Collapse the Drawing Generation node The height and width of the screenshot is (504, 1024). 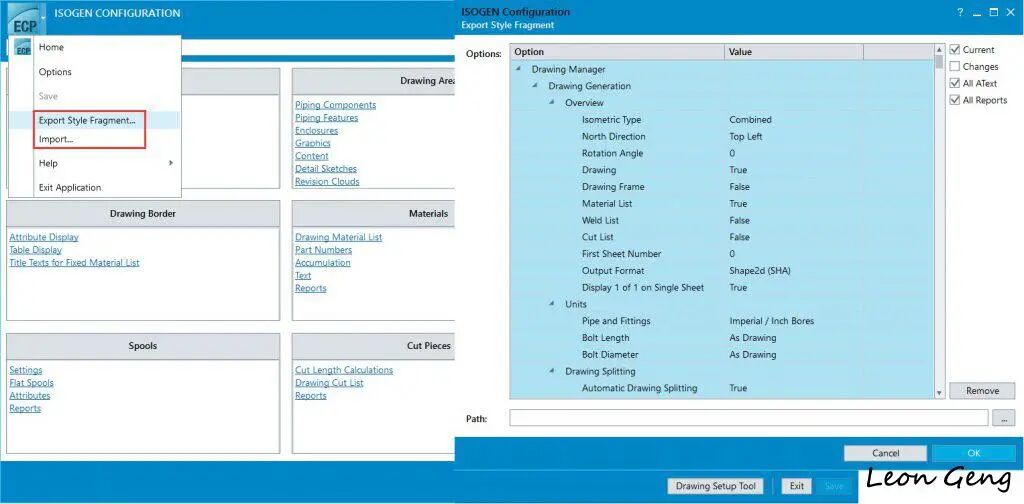pyautogui.click(x=535, y=86)
